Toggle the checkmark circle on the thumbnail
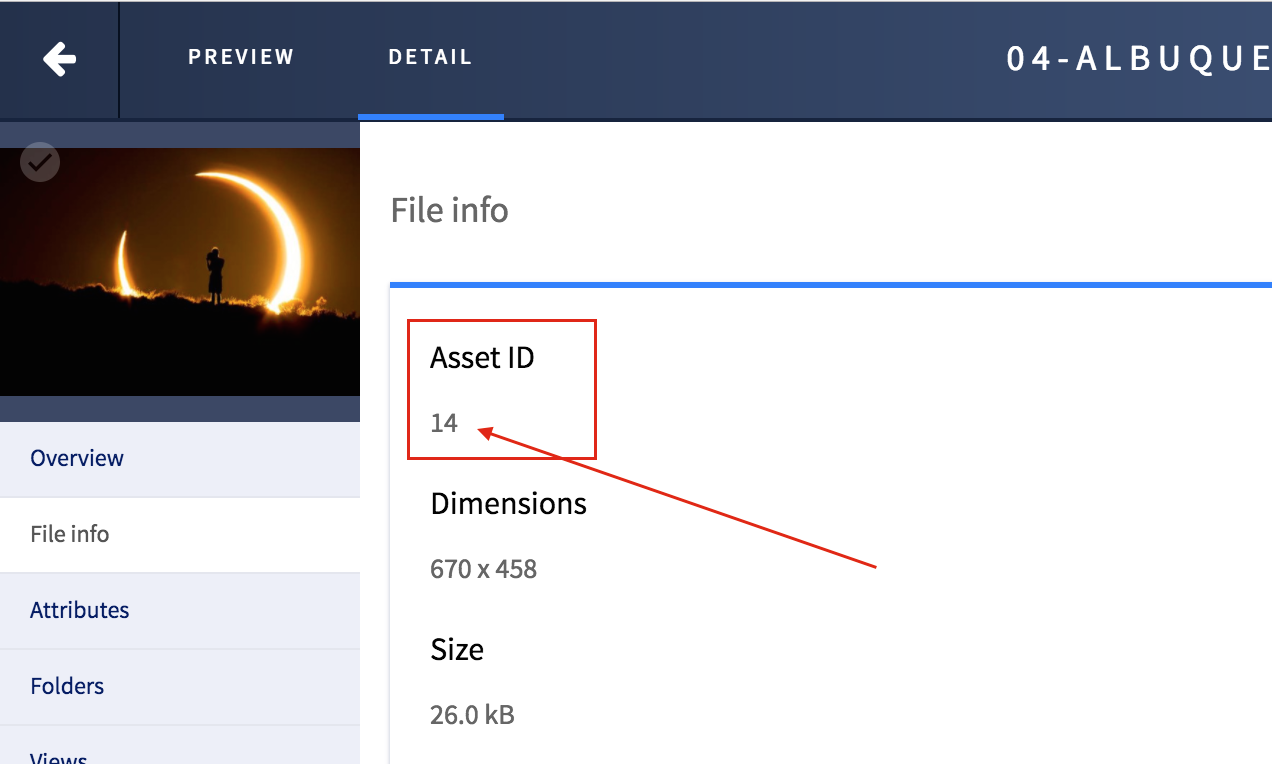Image resolution: width=1272 pixels, height=764 pixels. [40, 162]
